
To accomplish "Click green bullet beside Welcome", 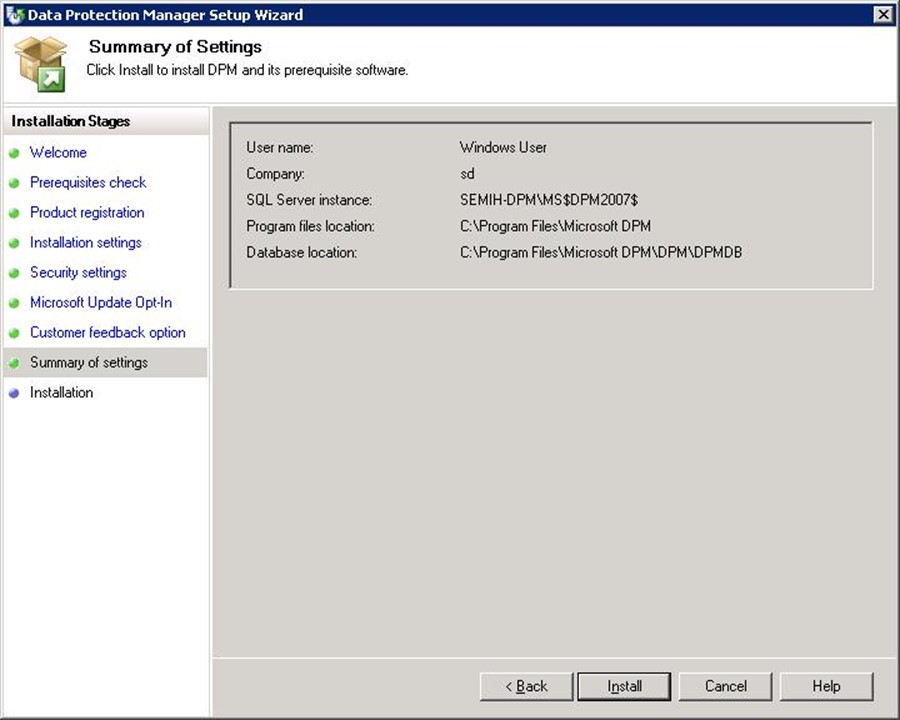I will coord(14,153).
